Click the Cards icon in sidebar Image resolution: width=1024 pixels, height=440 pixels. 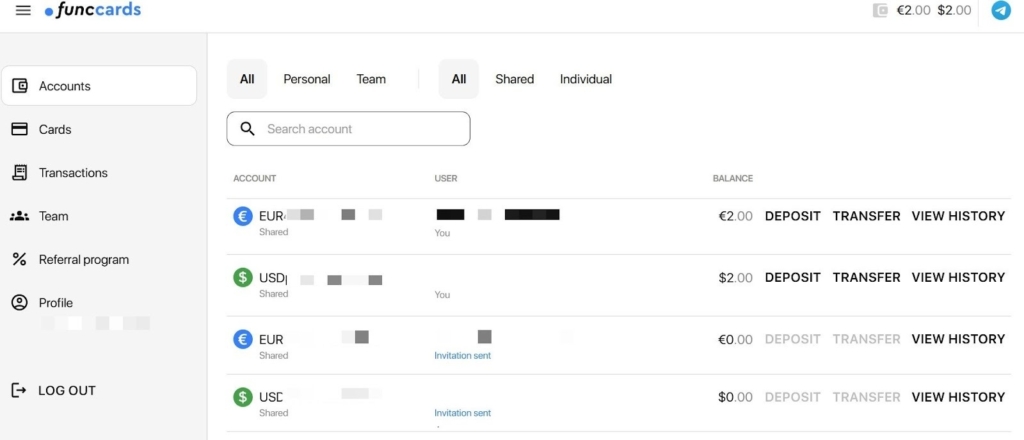(x=20, y=129)
